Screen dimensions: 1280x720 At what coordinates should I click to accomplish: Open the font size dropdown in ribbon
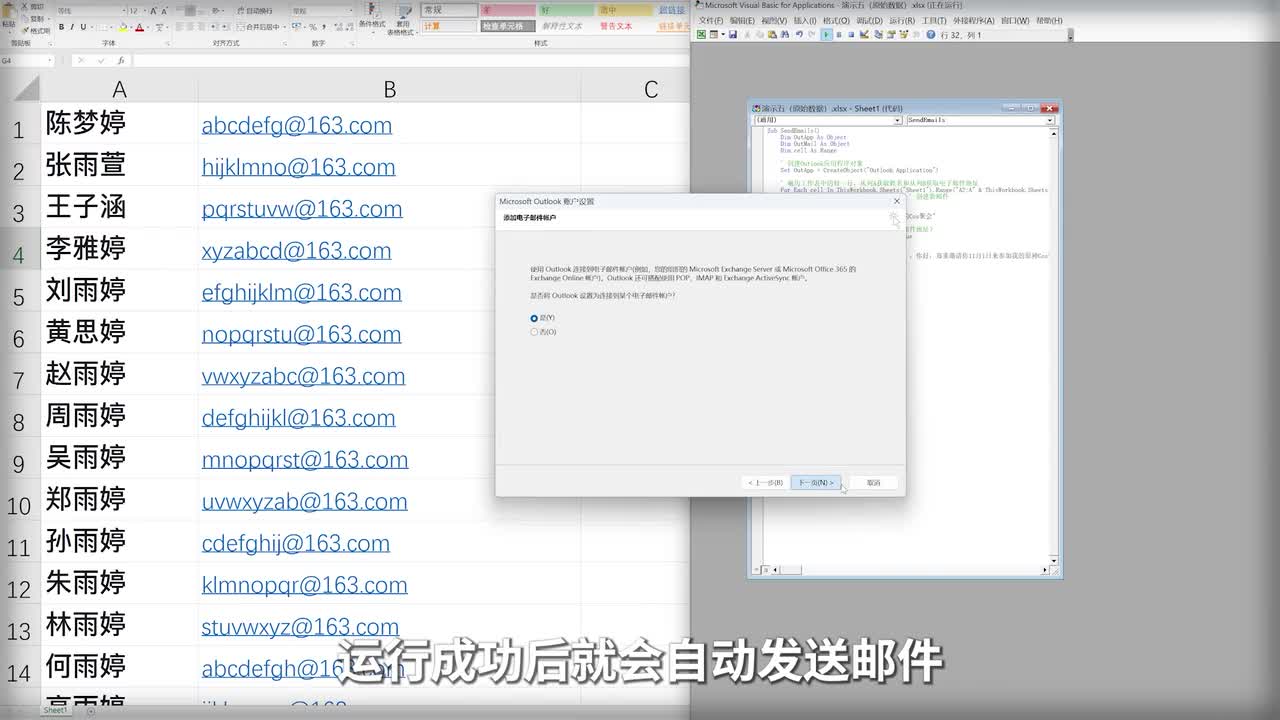[x=146, y=11]
